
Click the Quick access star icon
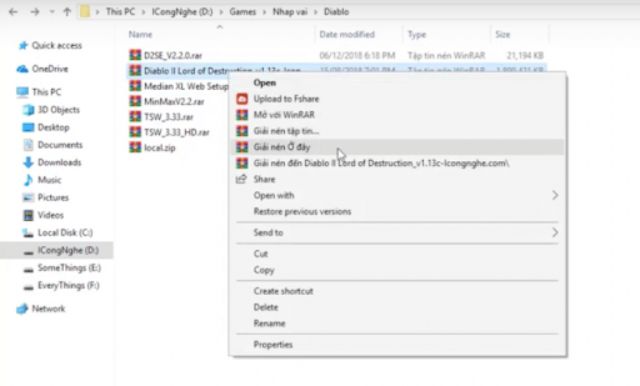click(23, 45)
